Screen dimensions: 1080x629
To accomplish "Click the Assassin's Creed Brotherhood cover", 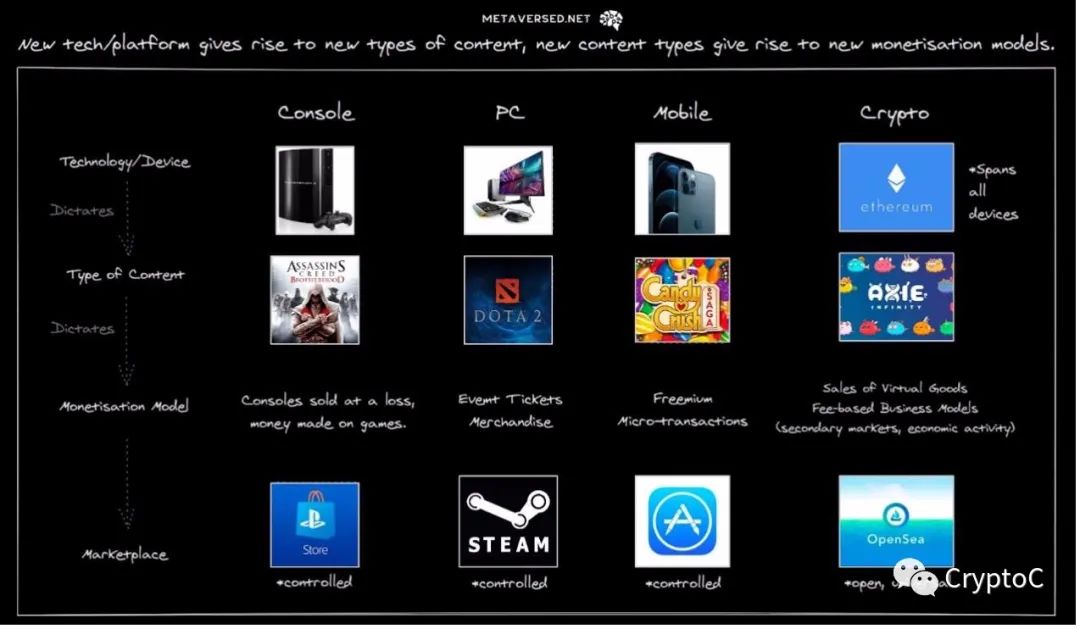I will [314, 299].
